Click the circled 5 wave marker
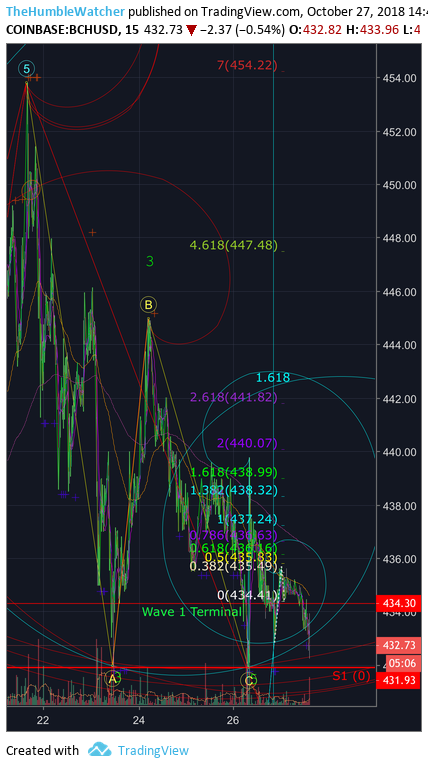This screenshot has height=768, width=428. click(26, 69)
